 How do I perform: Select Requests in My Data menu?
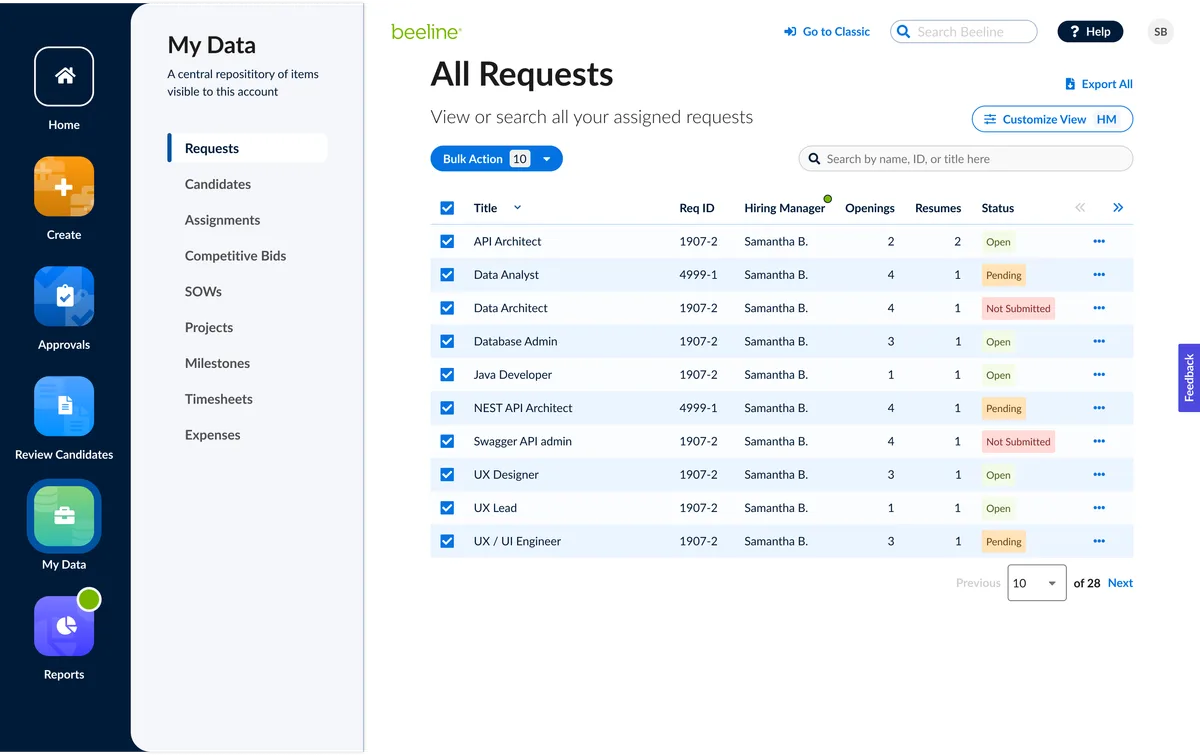(x=248, y=148)
